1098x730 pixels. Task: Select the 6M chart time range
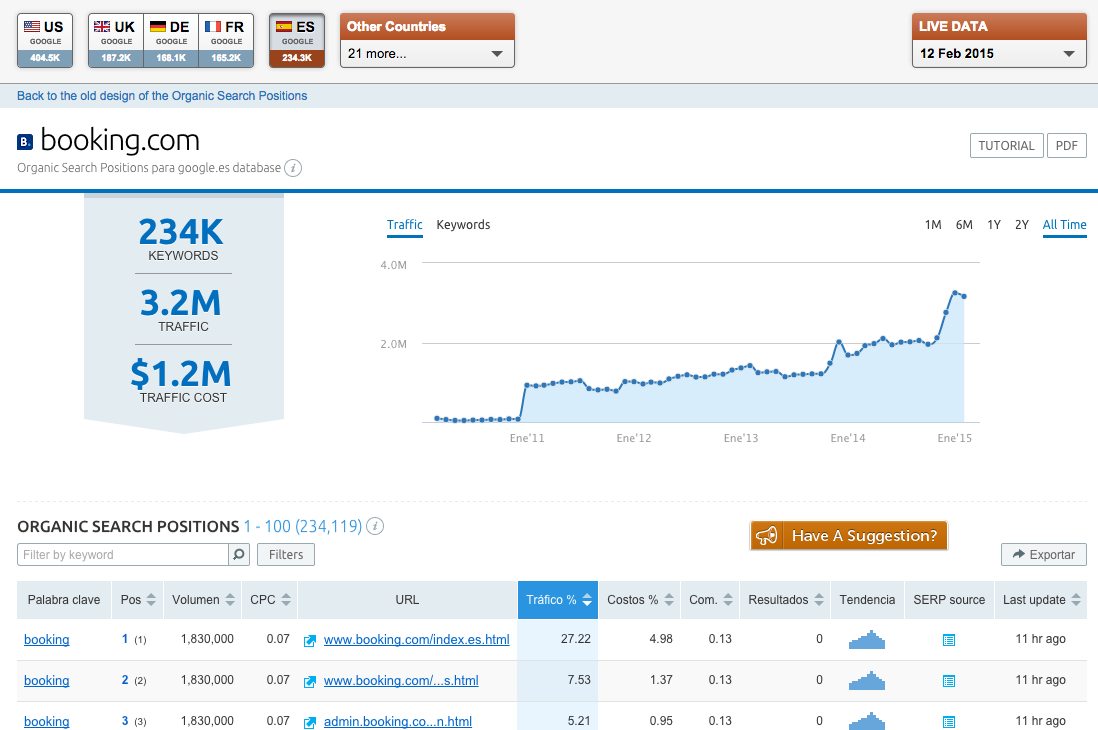point(964,225)
